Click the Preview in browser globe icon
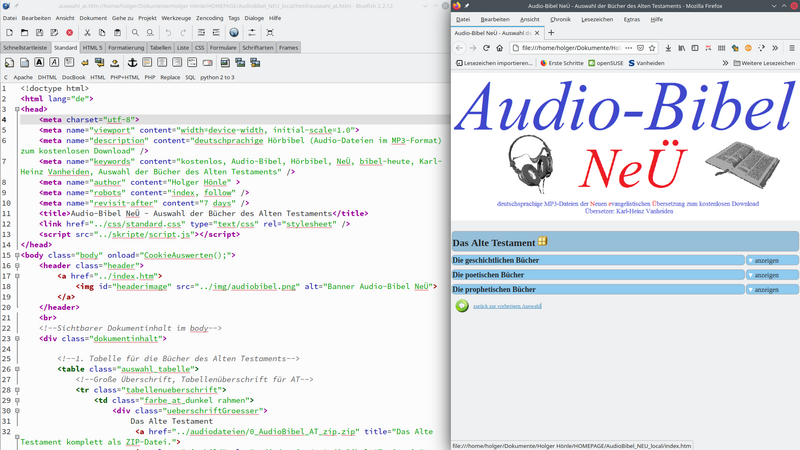This screenshot has height=450, width=800. pyautogui.click(x=234, y=33)
